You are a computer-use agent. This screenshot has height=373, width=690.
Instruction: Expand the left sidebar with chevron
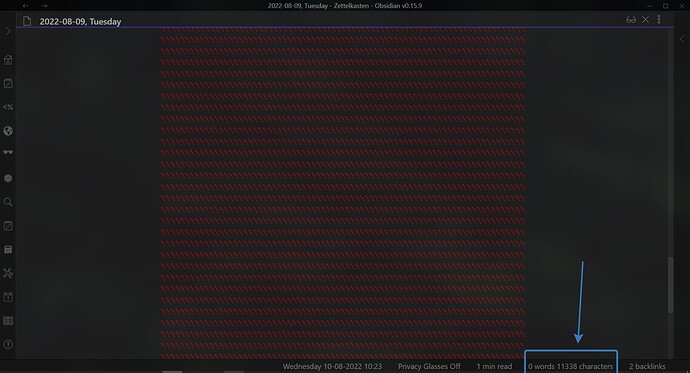[7, 31]
